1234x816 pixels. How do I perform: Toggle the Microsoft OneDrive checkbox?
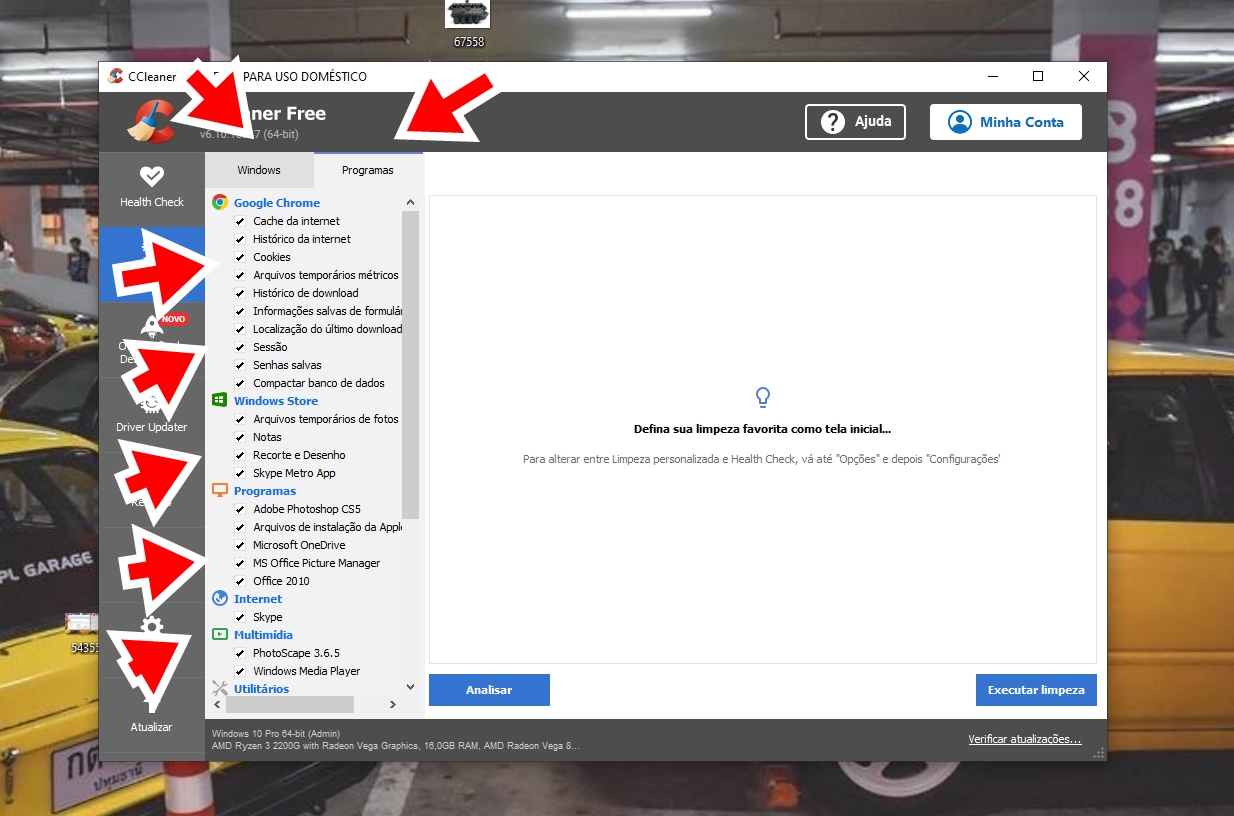[240, 545]
